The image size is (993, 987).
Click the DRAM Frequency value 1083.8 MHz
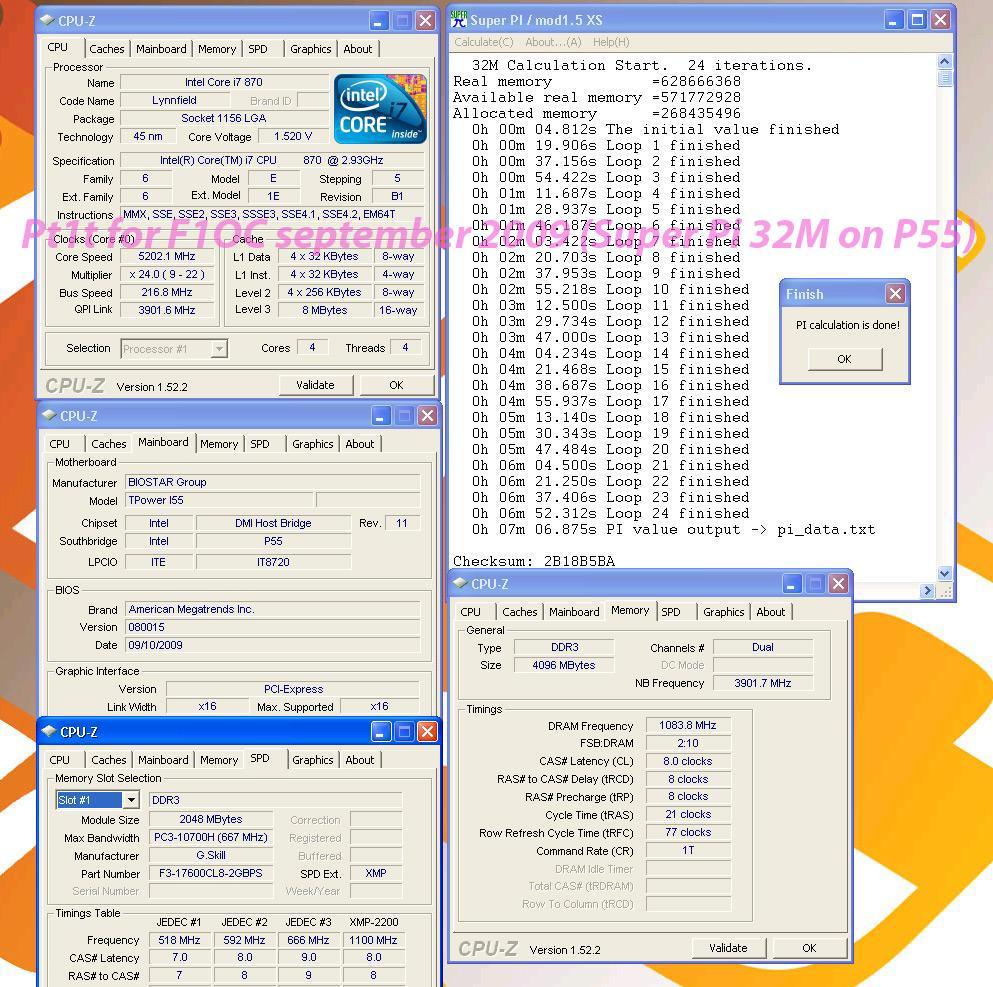[x=688, y=726]
